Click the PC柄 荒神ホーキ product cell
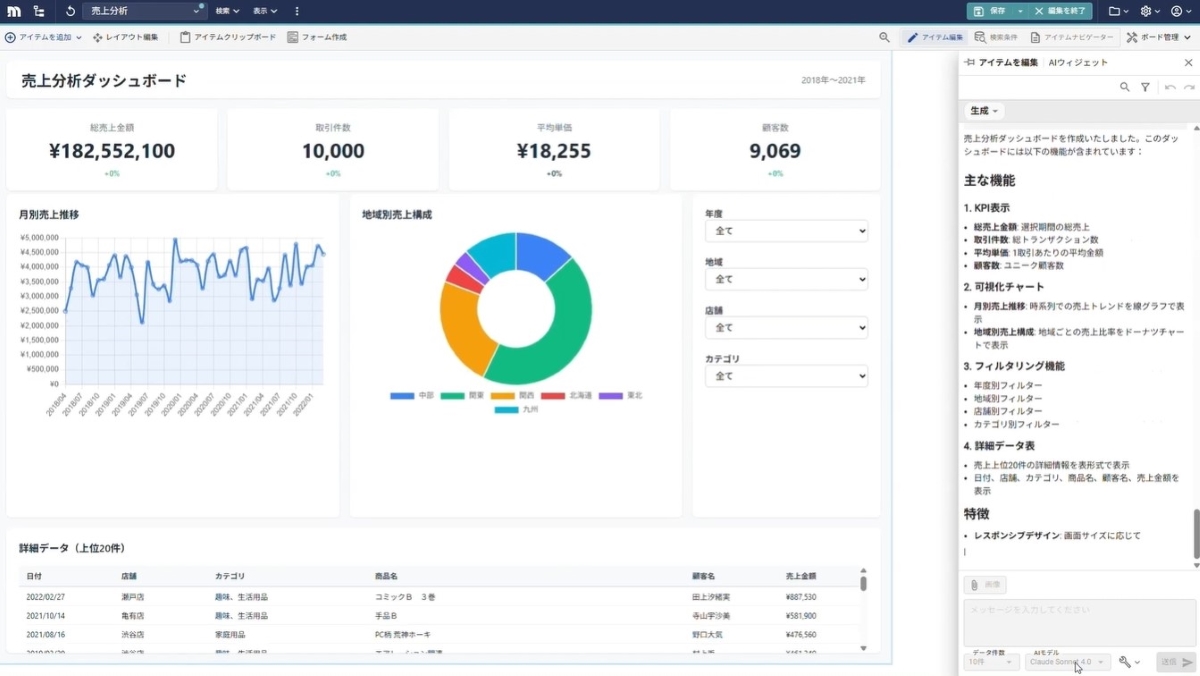Image resolution: width=1200 pixels, height=676 pixels. (402, 635)
